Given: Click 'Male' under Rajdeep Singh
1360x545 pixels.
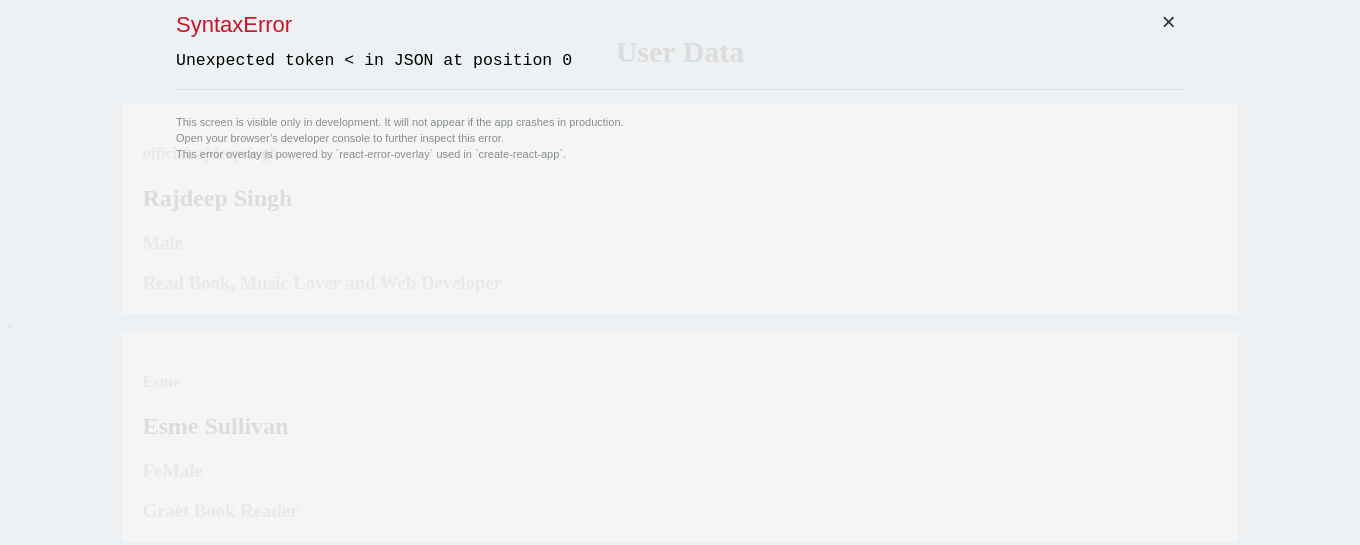Looking at the screenshot, I should (x=163, y=243).
